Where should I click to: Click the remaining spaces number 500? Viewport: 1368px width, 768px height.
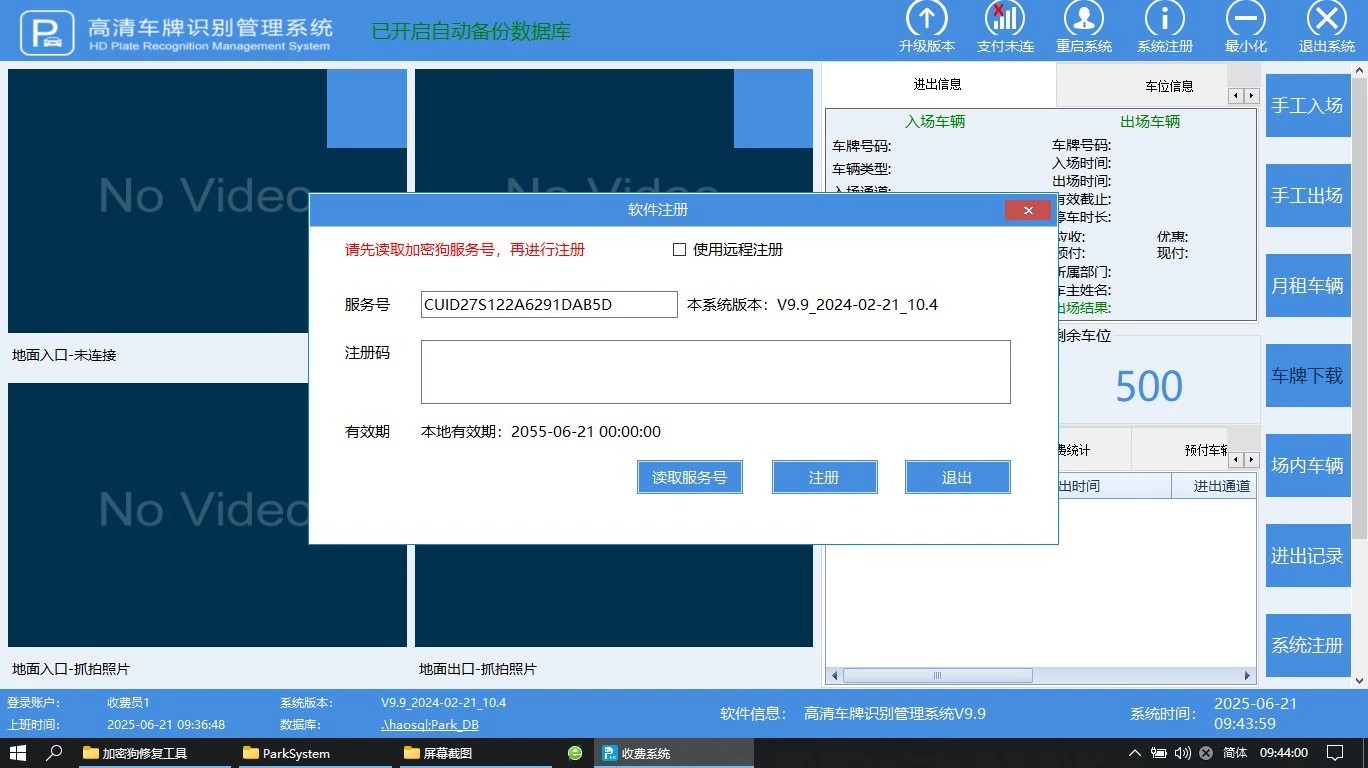(1149, 387)
